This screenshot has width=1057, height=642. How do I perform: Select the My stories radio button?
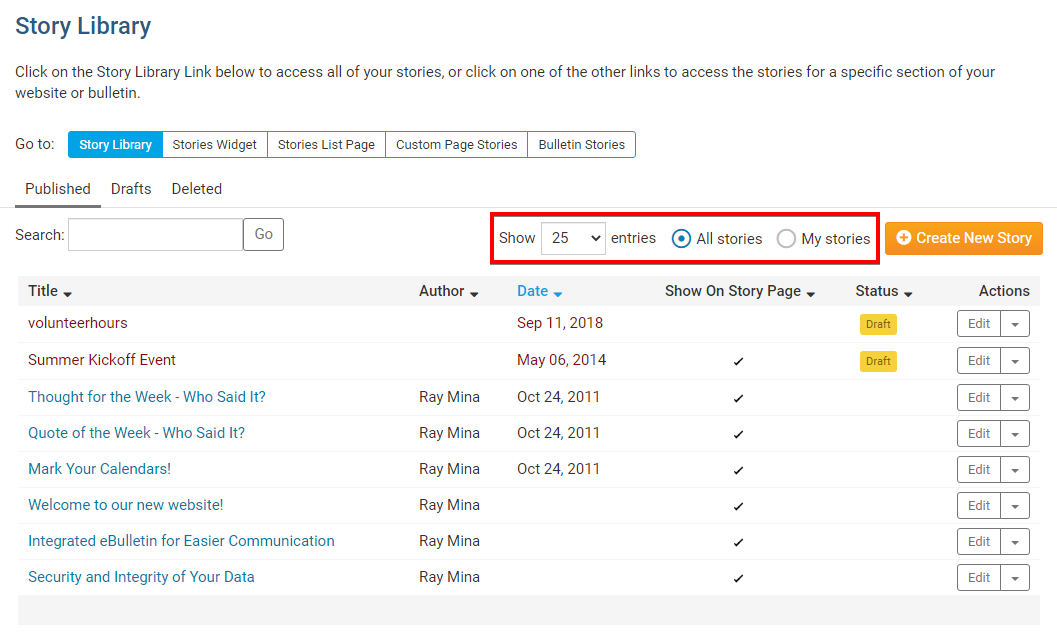[787, 239]
